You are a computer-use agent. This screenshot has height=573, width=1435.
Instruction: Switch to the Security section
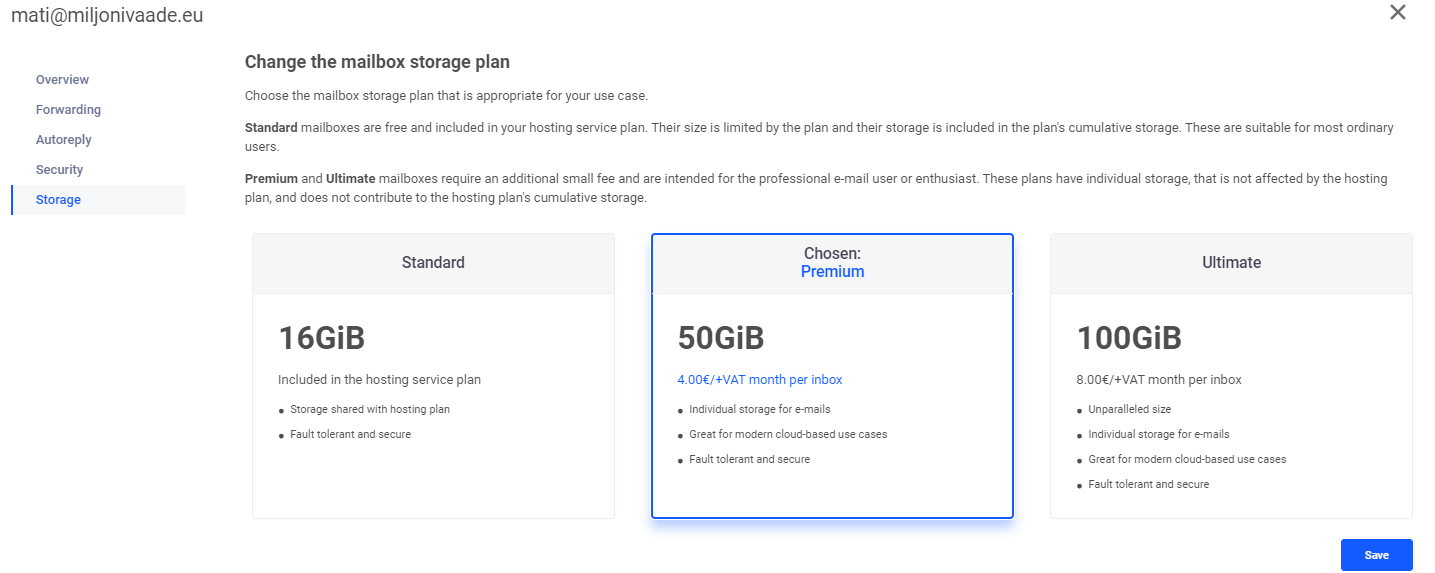pyautogui.click(x=60, y=170)
